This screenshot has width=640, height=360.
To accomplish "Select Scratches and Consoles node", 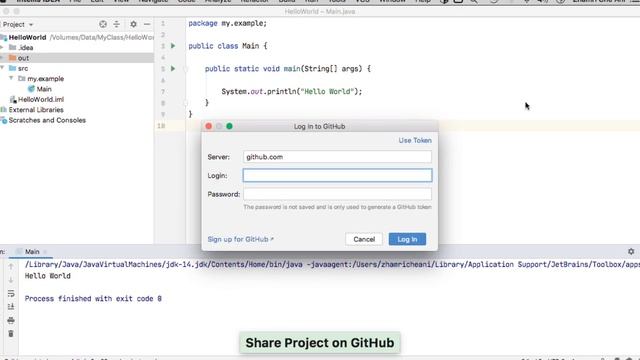I will point(47,120).
